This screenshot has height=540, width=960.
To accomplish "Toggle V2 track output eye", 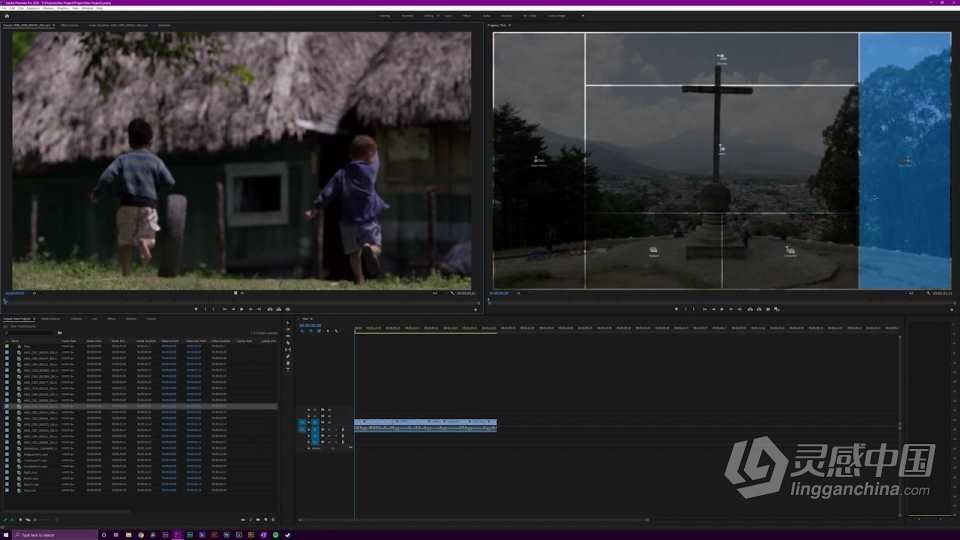I will [x=329, y=416].
